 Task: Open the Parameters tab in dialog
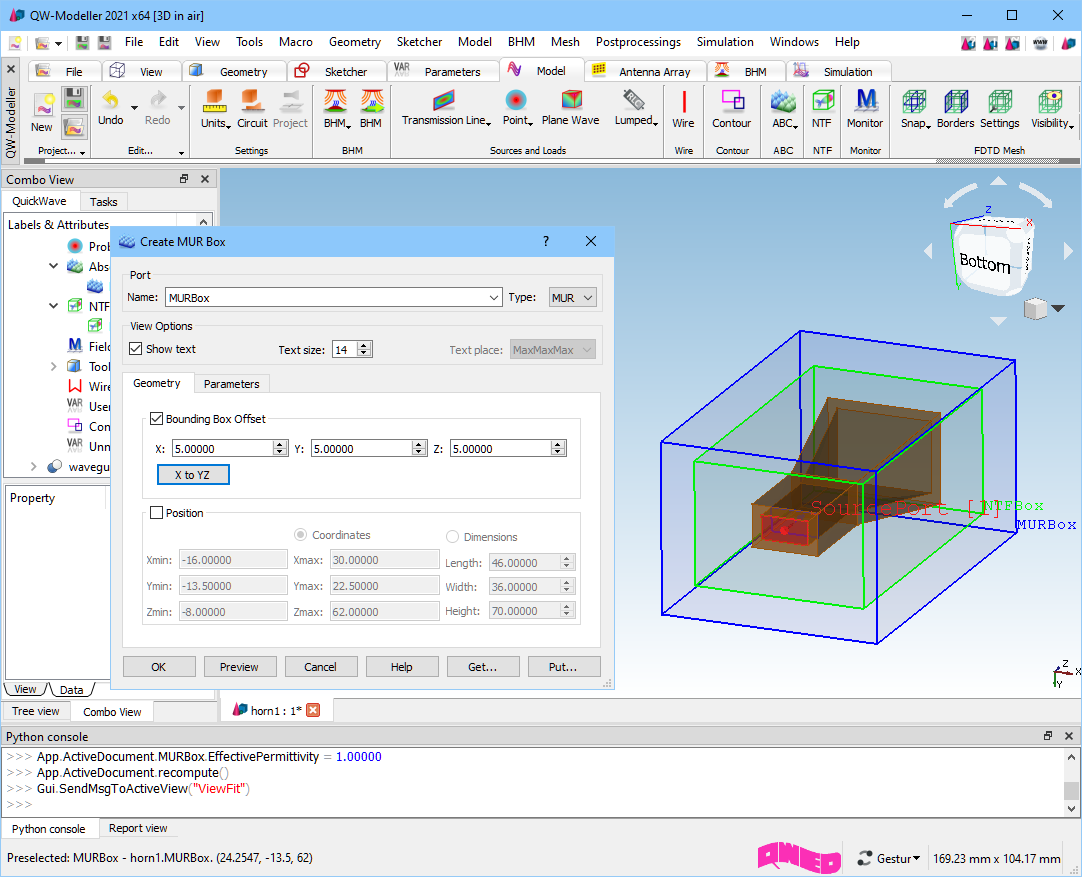tap(232, 384)
